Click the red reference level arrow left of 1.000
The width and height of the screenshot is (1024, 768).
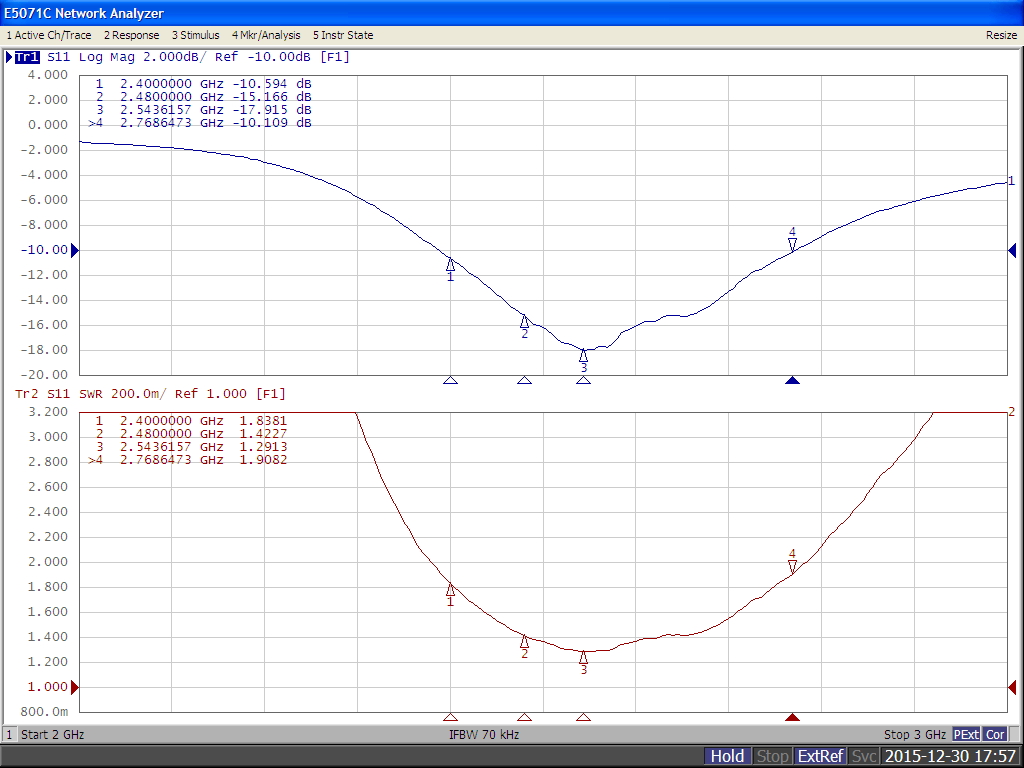pyautogui.click(x=74, y=687)
